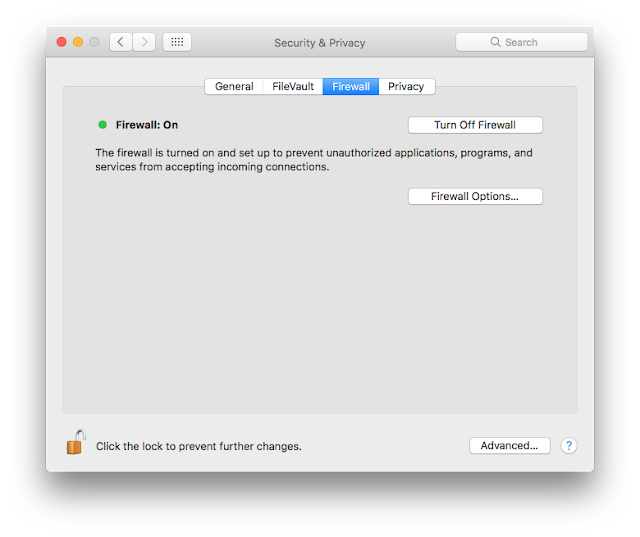The width and height of the screenshot is (640, 537).
Task: Click the Advanced button
Action: (x=509, y=446)
